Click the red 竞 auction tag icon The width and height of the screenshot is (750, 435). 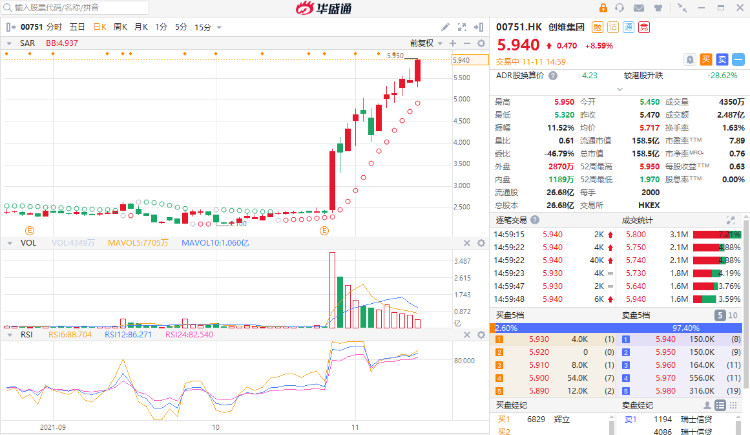click(x=644, y=27)
